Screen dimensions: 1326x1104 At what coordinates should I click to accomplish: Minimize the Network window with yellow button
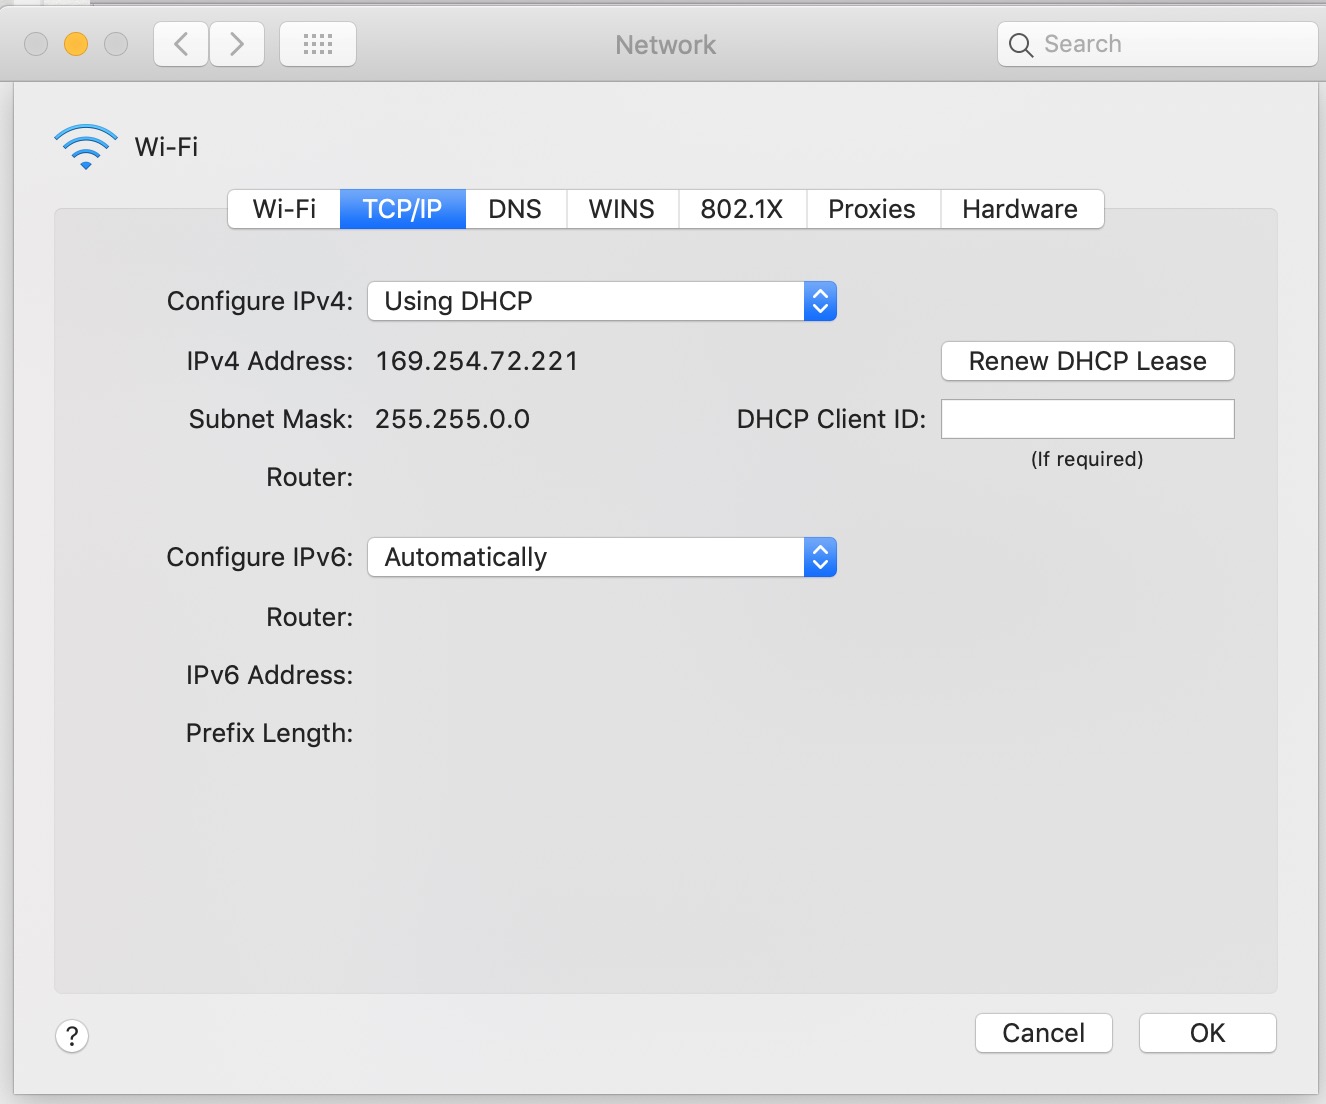point(76,44)
